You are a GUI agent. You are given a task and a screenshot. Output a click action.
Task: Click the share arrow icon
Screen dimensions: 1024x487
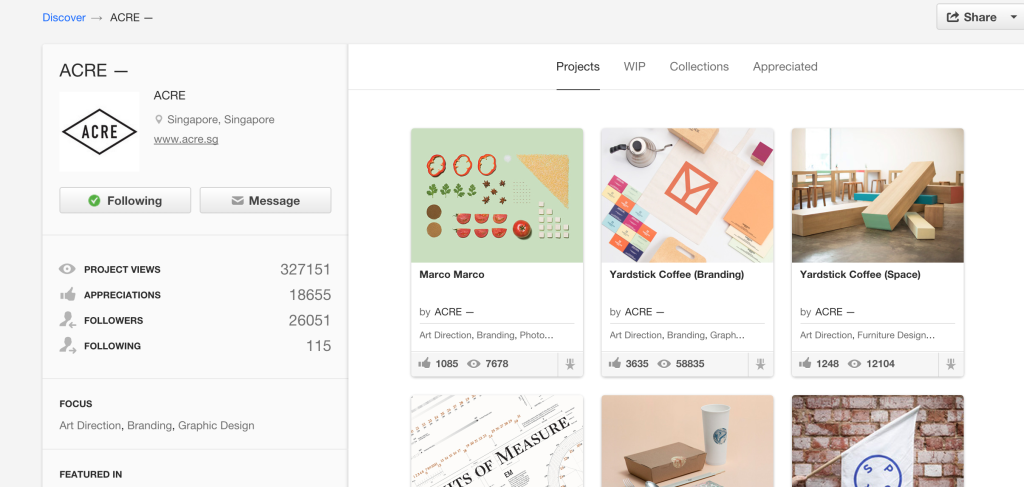[x=953, y=17]
